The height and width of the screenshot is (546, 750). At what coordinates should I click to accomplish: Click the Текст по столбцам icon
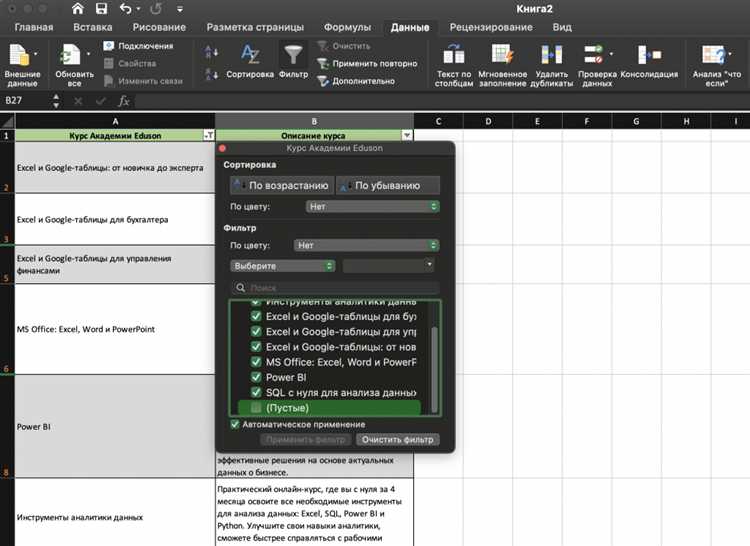click(x=453, y=55)
